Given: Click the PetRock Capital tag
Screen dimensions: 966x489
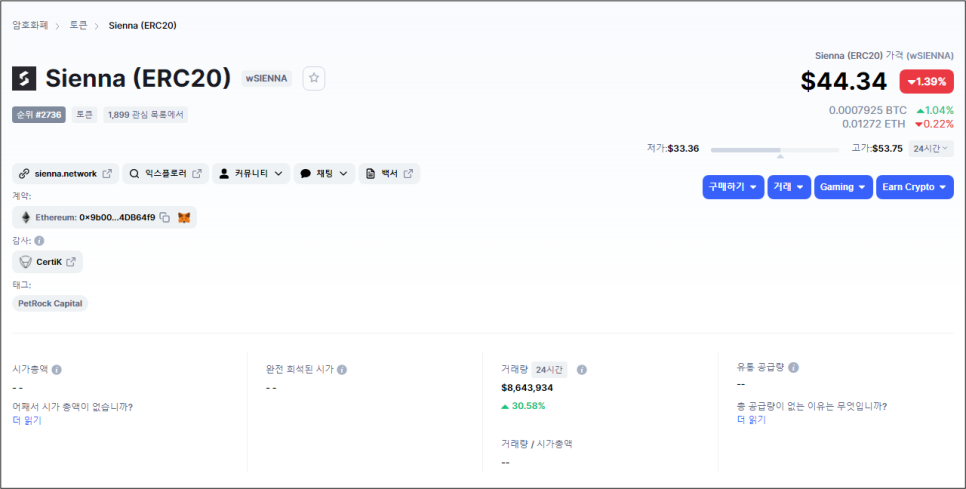Looking at the screenshot, I should click(50, 303).
